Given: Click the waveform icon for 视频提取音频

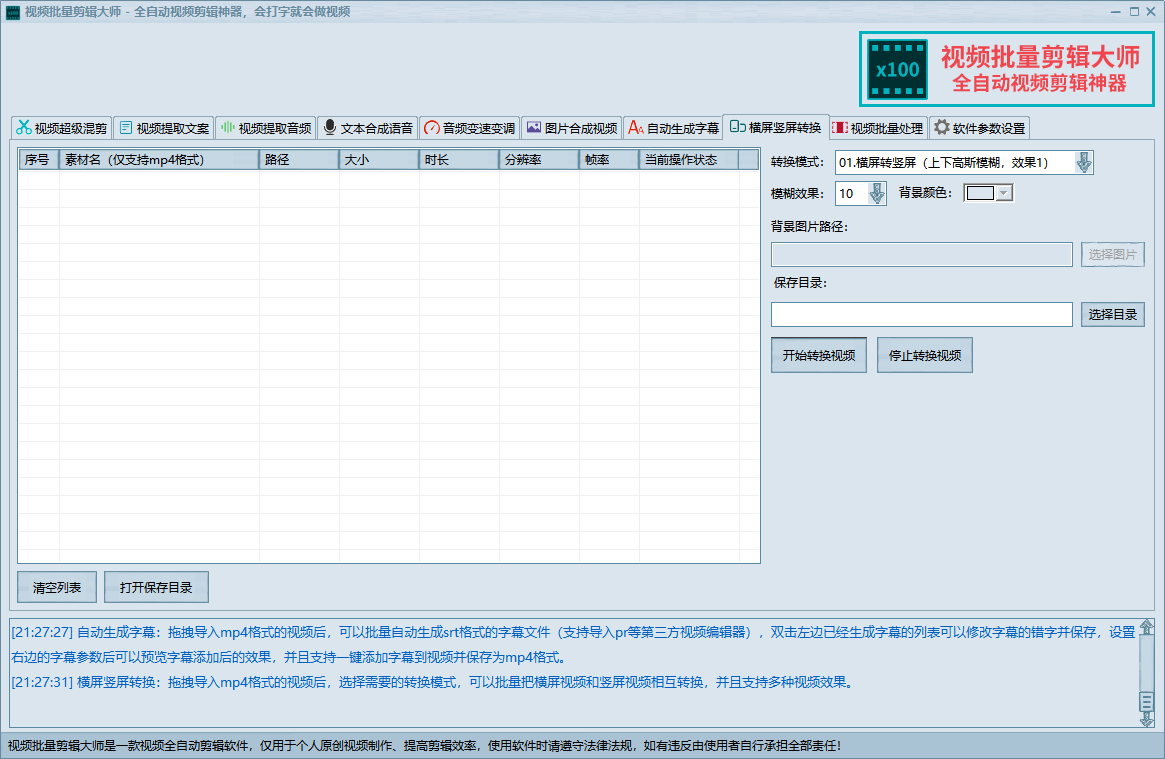Looking at the screenshot, I should click(x=227, y=128).
